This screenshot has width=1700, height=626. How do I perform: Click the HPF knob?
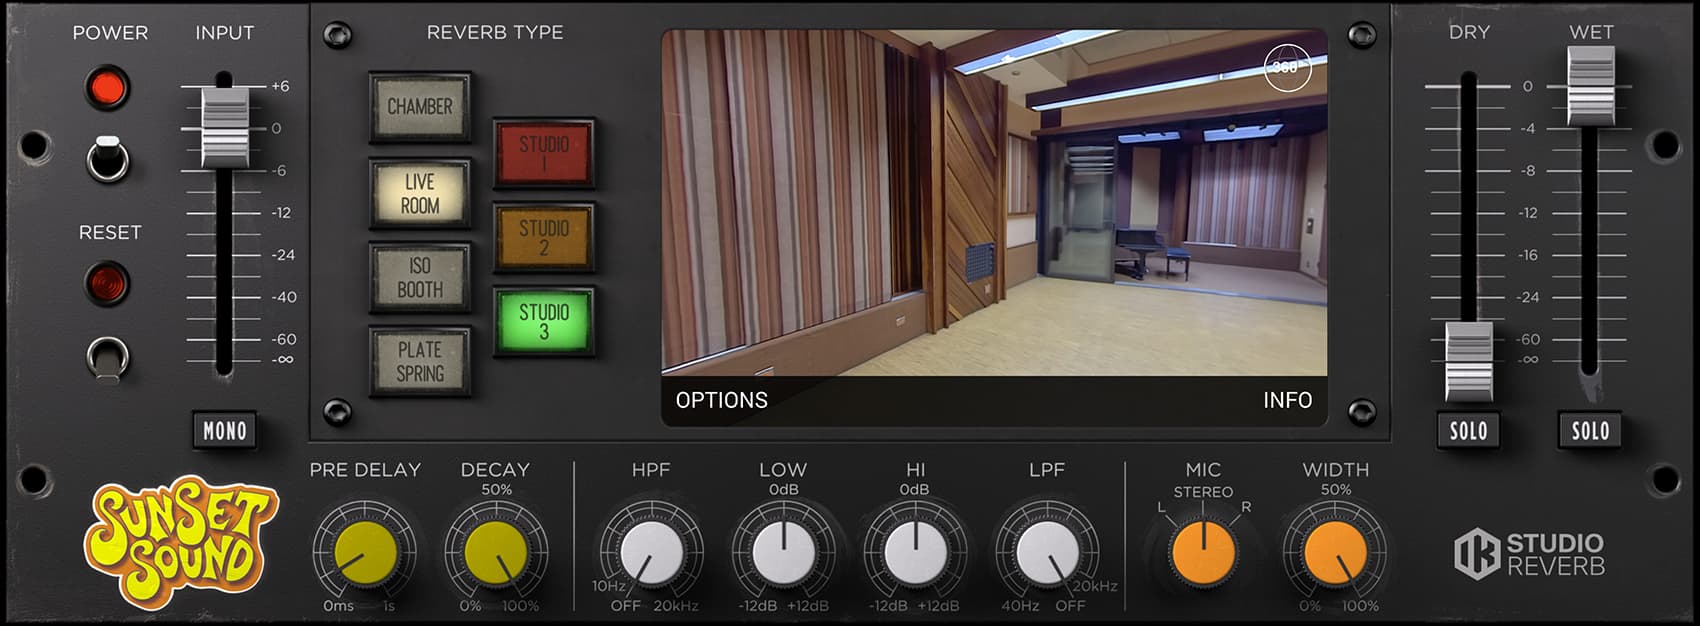pos(651,553)
